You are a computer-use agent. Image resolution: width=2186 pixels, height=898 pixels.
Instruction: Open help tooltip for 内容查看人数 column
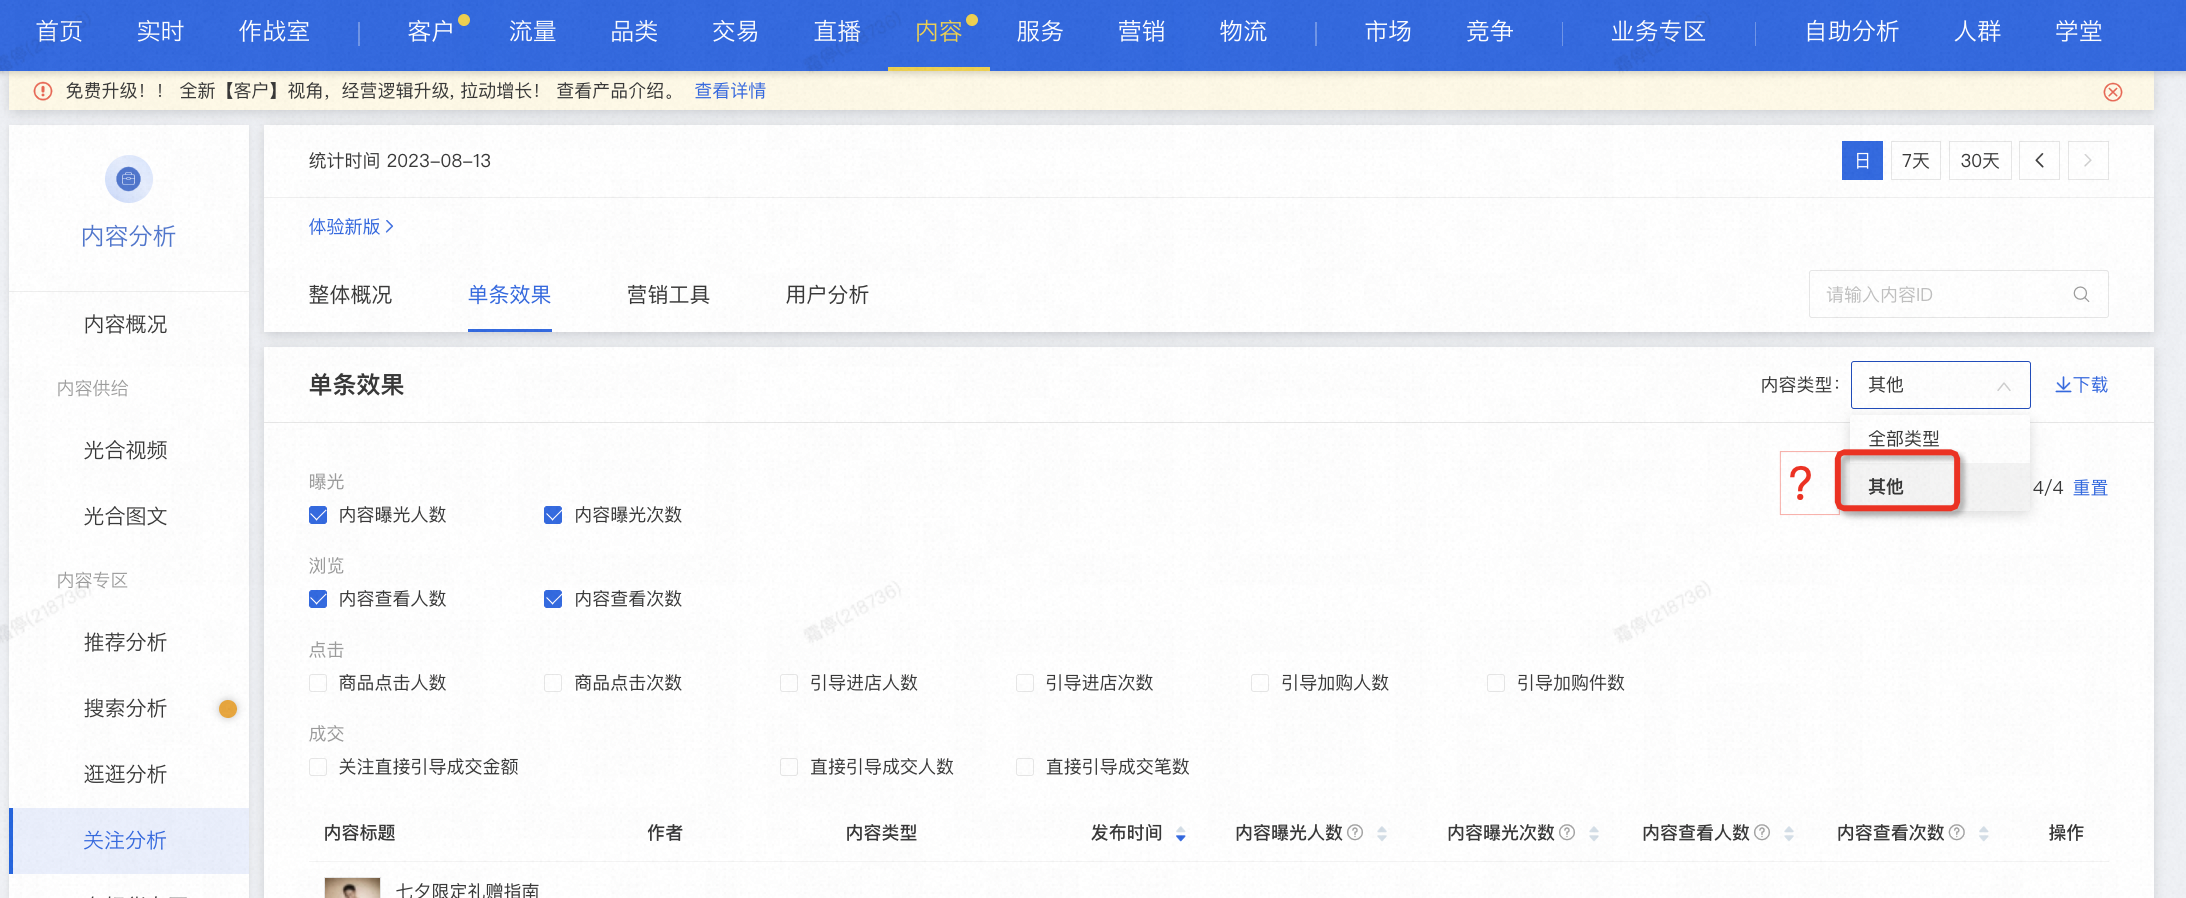1762,832
